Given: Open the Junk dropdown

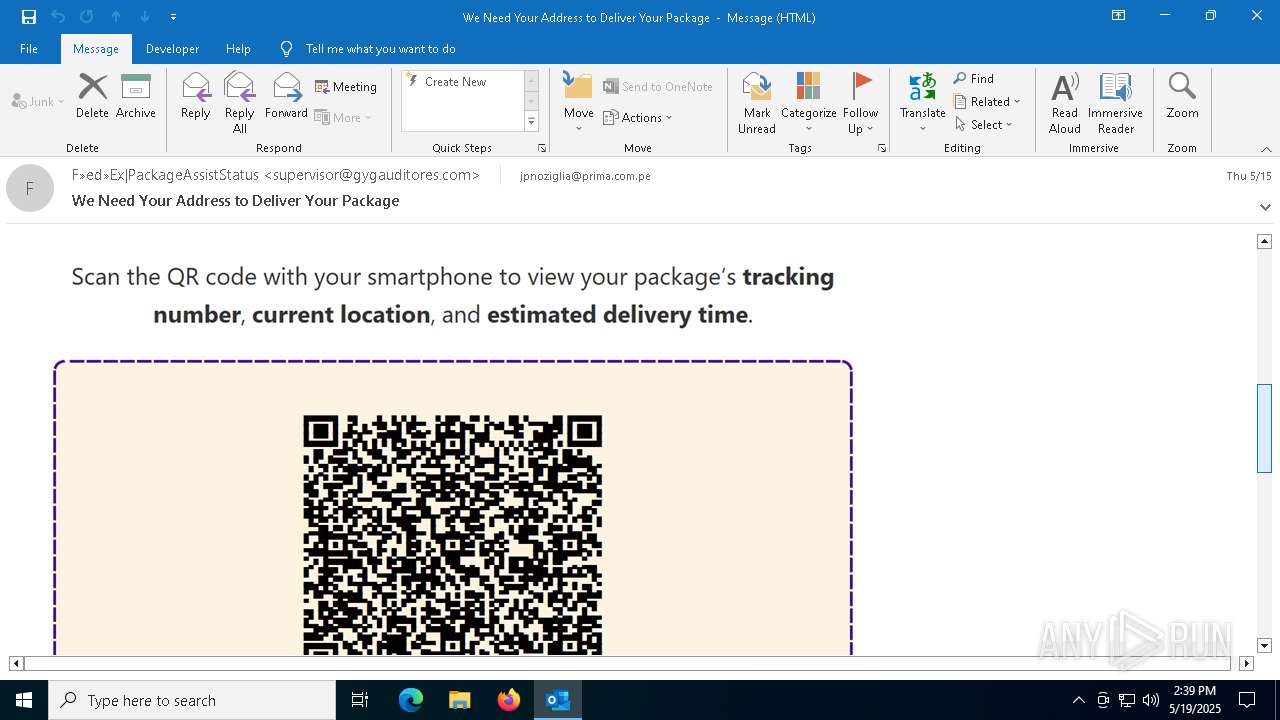Looking at the screenshot, I should (38, 101).
